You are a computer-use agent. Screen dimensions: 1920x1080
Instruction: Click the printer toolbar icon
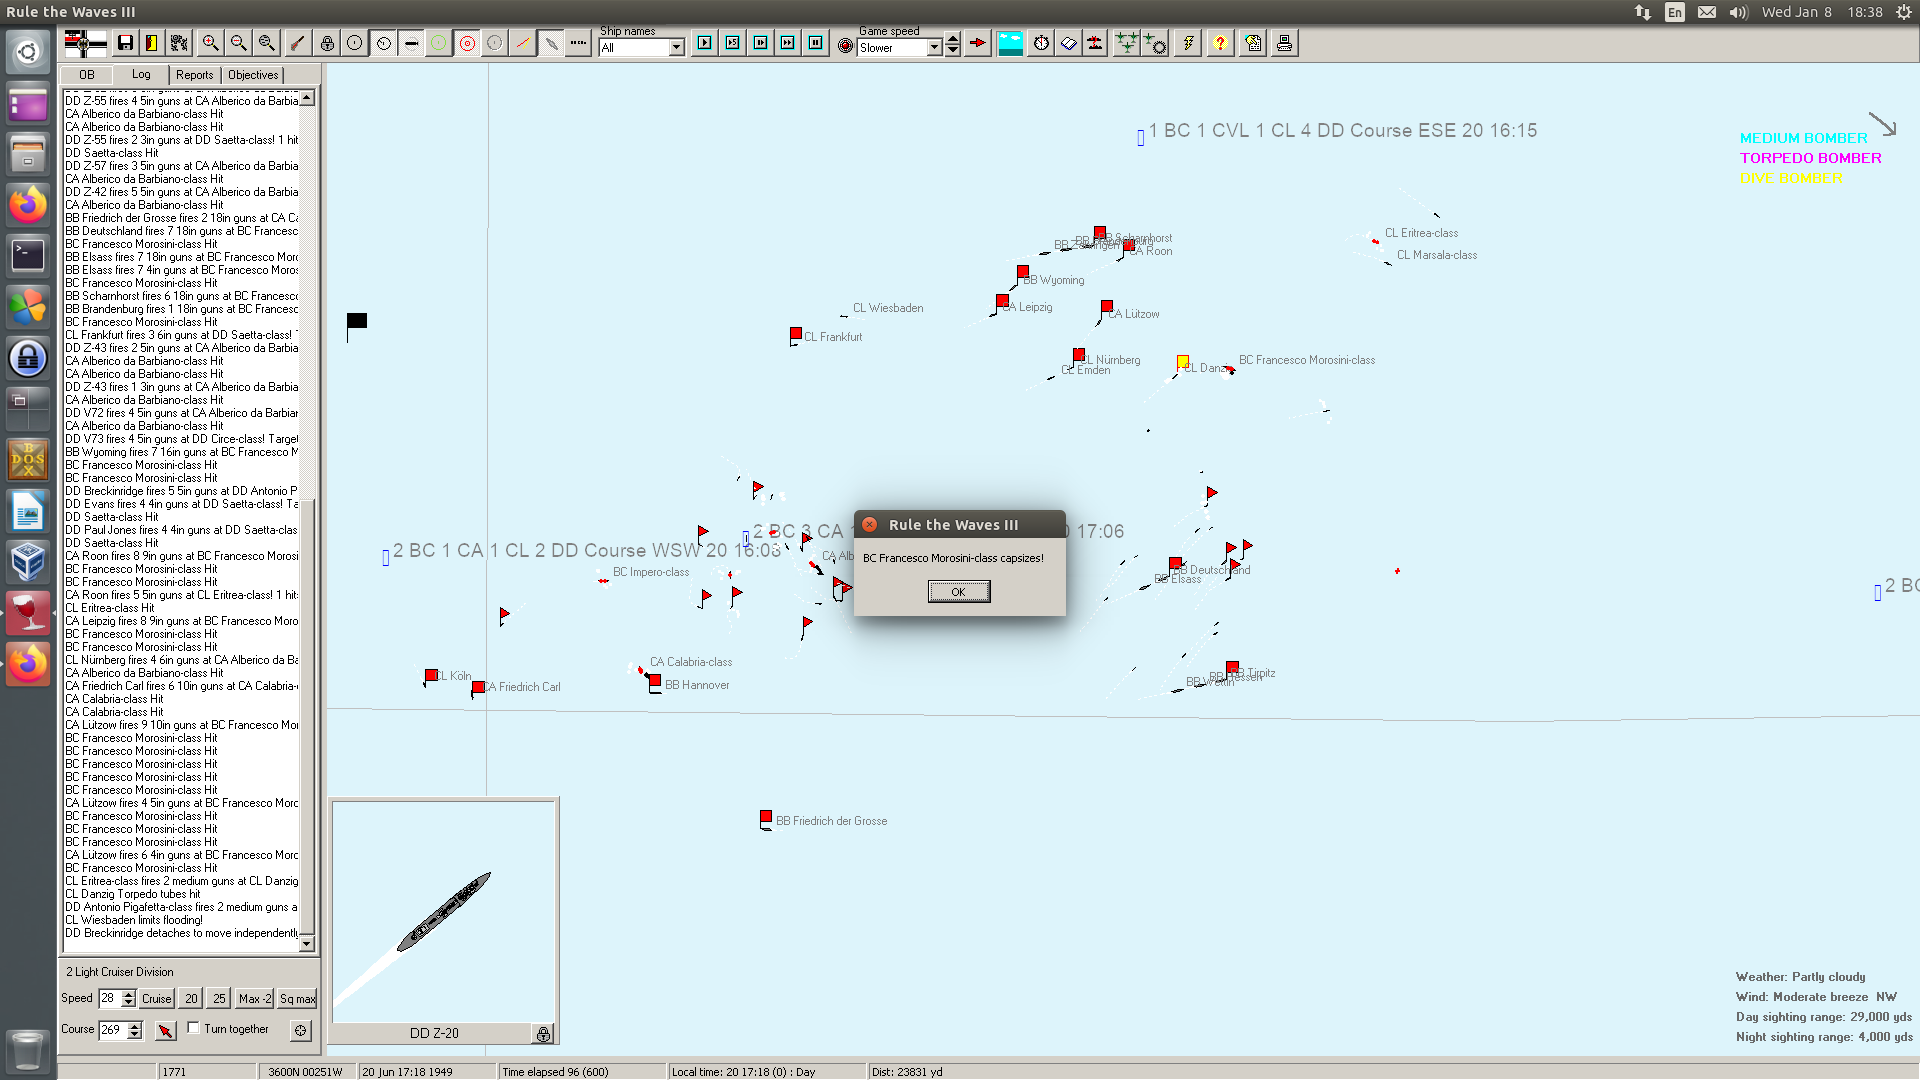[1284, 43]
